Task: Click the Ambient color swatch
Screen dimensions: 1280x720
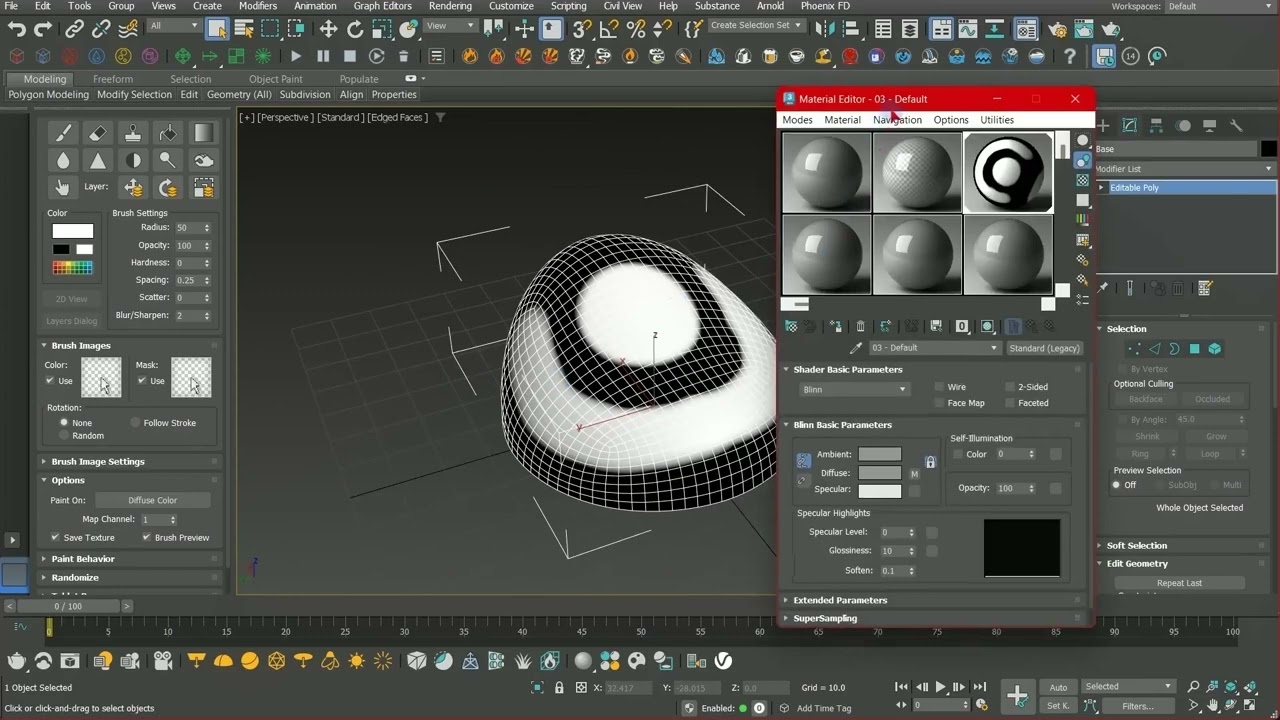Action: point(880,454)
